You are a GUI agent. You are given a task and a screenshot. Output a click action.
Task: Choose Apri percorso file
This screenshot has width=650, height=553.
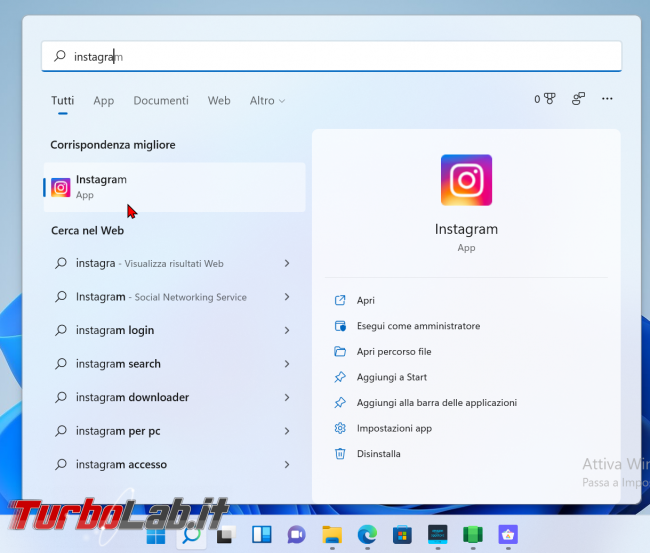(x=394, y=352)
